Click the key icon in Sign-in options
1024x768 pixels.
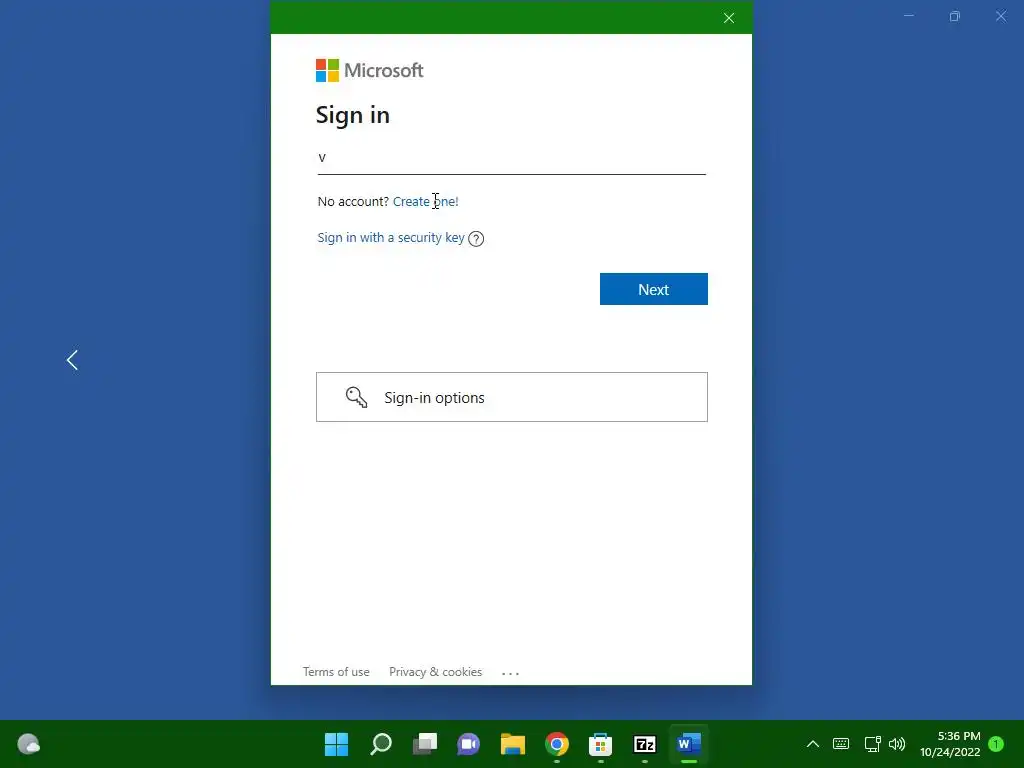[x=357, y=397]
